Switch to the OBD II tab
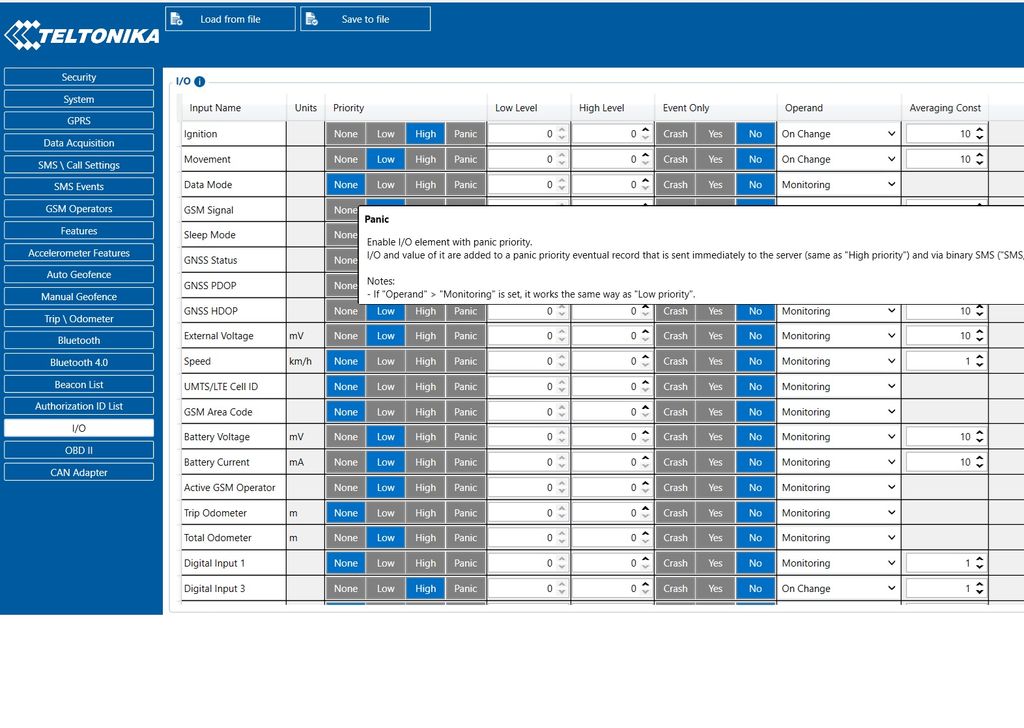Screen dimensions: 1024x728 coord(79,451)
